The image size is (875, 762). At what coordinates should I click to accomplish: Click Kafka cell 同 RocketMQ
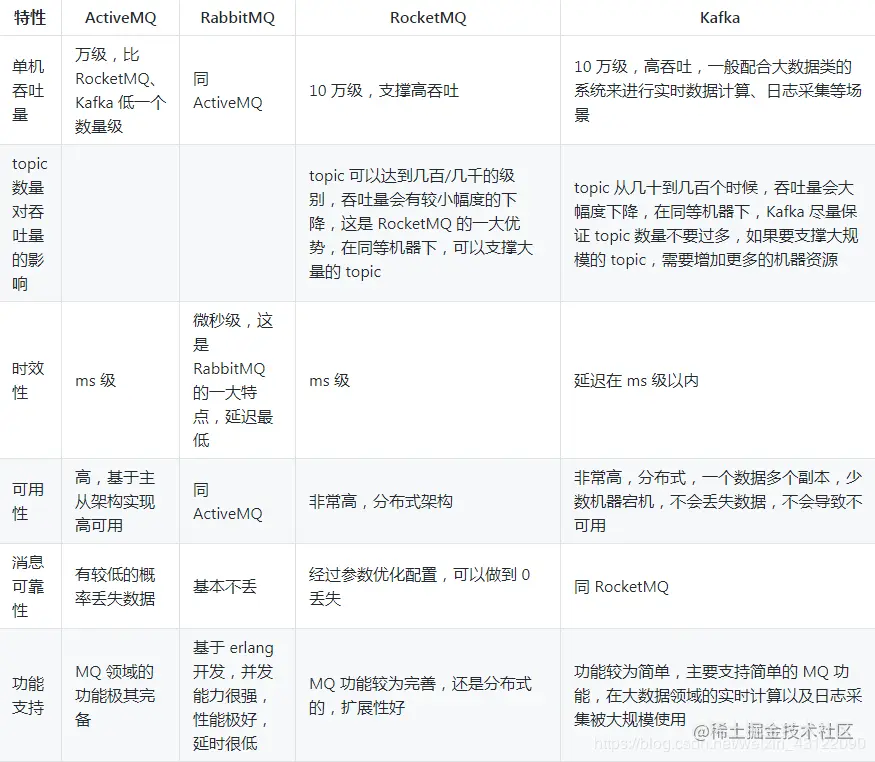pyautogui.click(x=718, y=586)
